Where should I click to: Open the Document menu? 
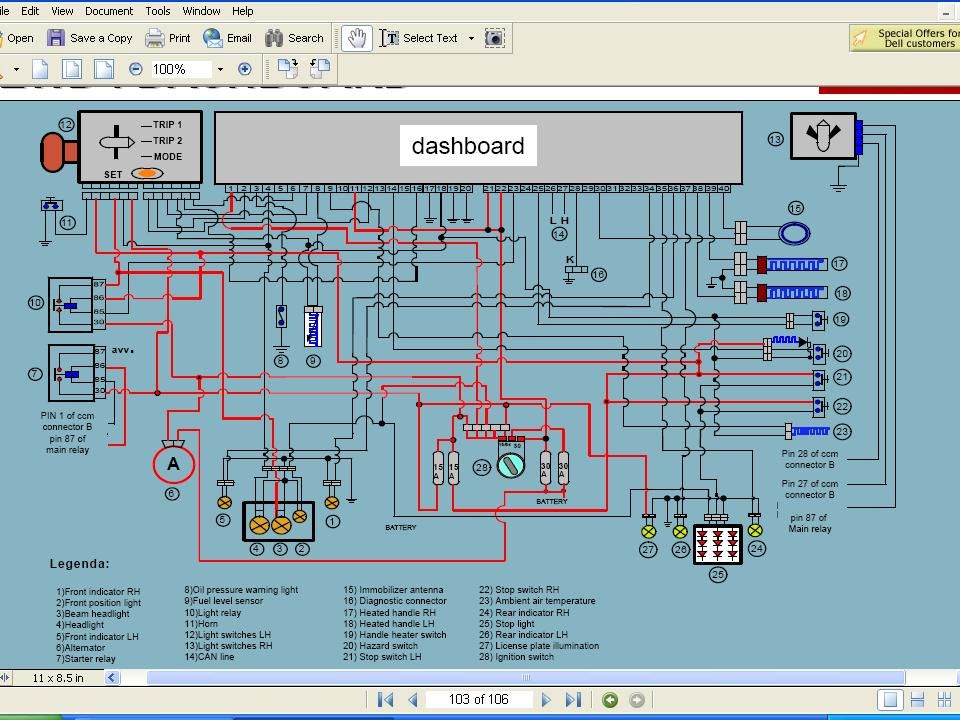(x=109, y=11)
